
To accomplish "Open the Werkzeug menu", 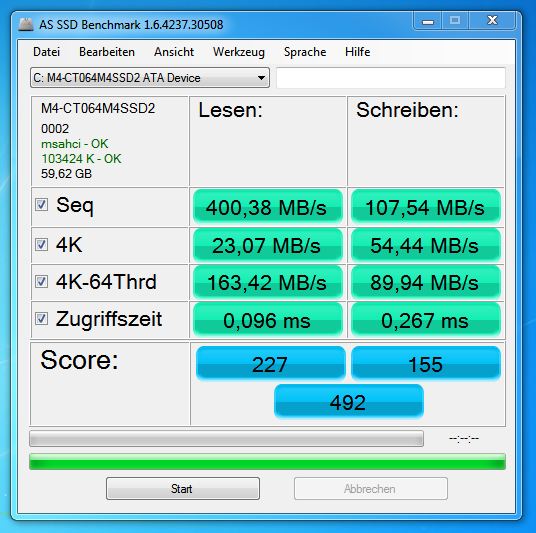I will (x=239, y=52).
